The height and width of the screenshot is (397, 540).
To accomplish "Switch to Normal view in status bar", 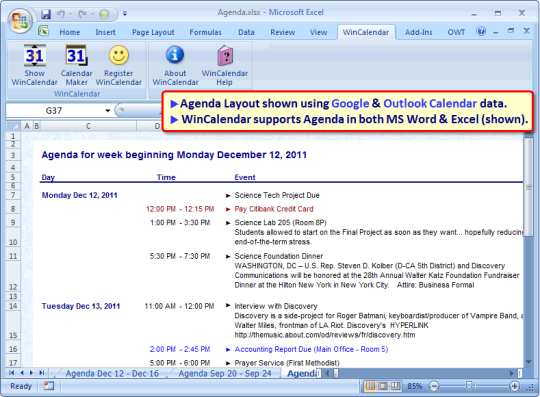I will (370, 386).
